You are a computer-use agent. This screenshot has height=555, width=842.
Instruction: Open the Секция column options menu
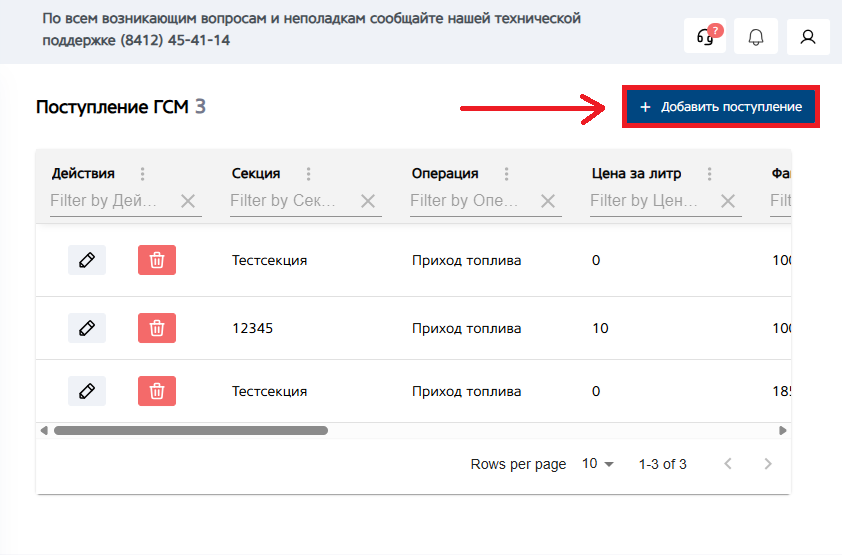tap(308, 174)
